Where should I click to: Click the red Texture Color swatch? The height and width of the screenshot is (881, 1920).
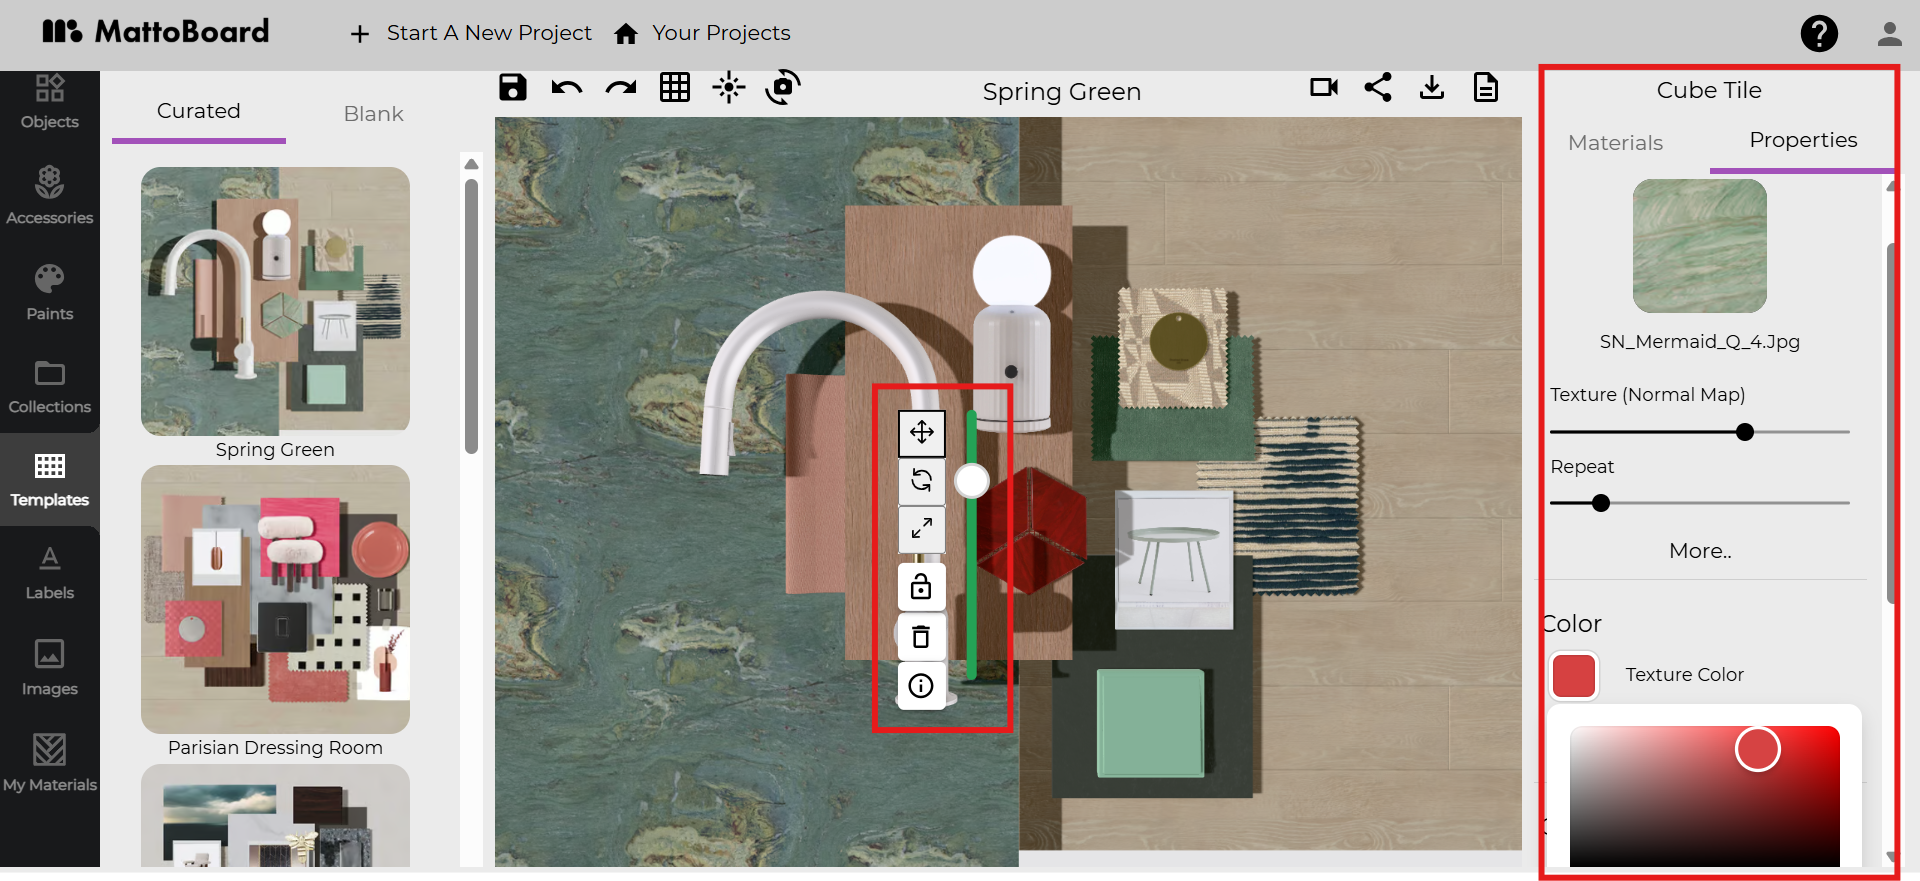tap(1574, 676)
